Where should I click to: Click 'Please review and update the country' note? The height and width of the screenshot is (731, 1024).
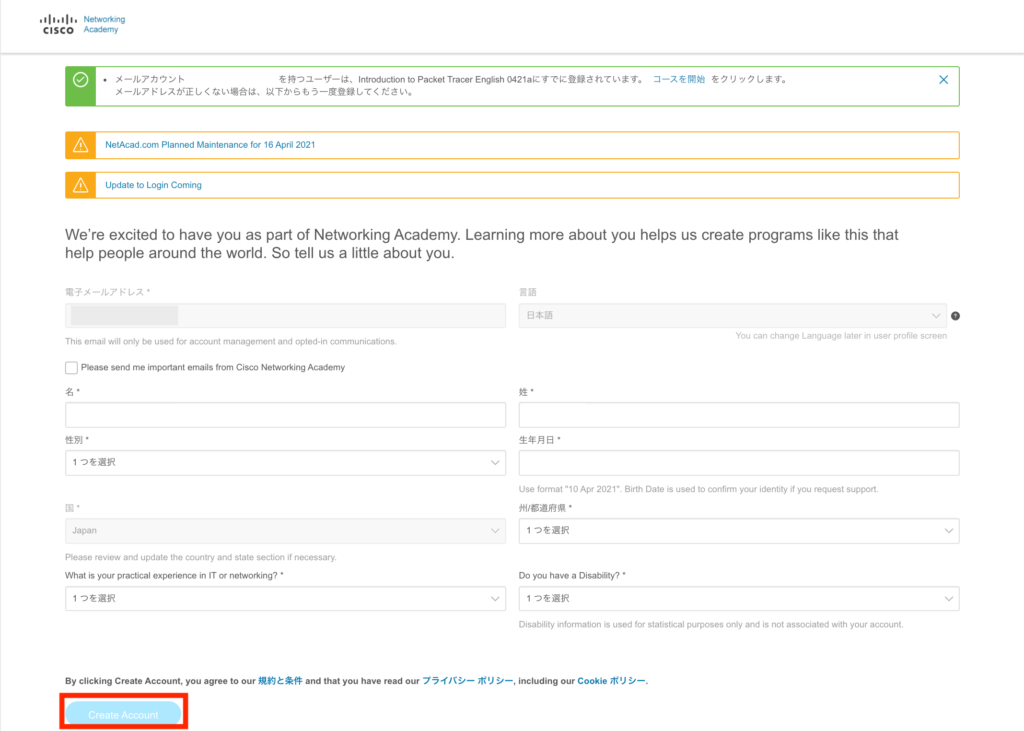click(x=200, y=557)
